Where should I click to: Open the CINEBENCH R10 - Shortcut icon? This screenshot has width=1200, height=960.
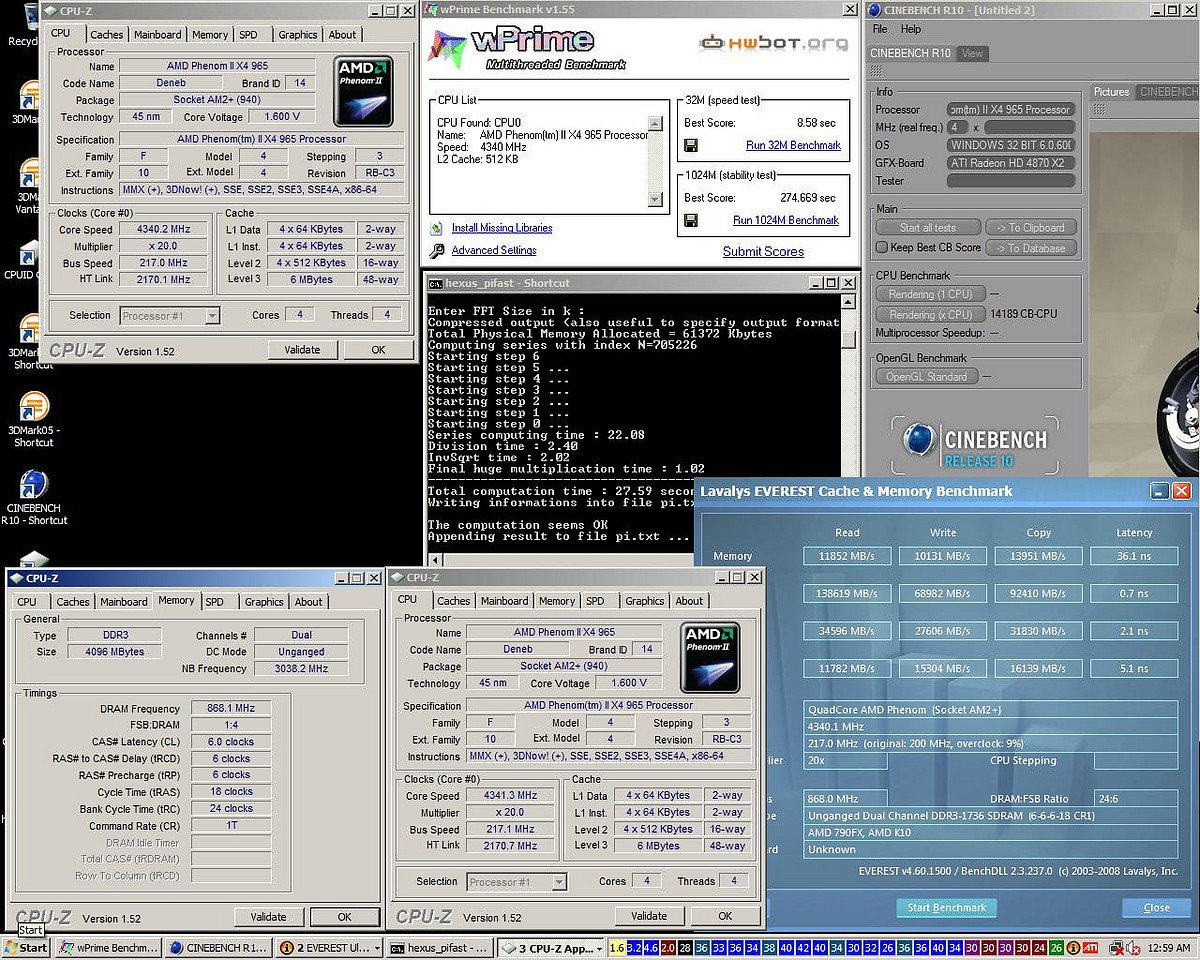33,497
